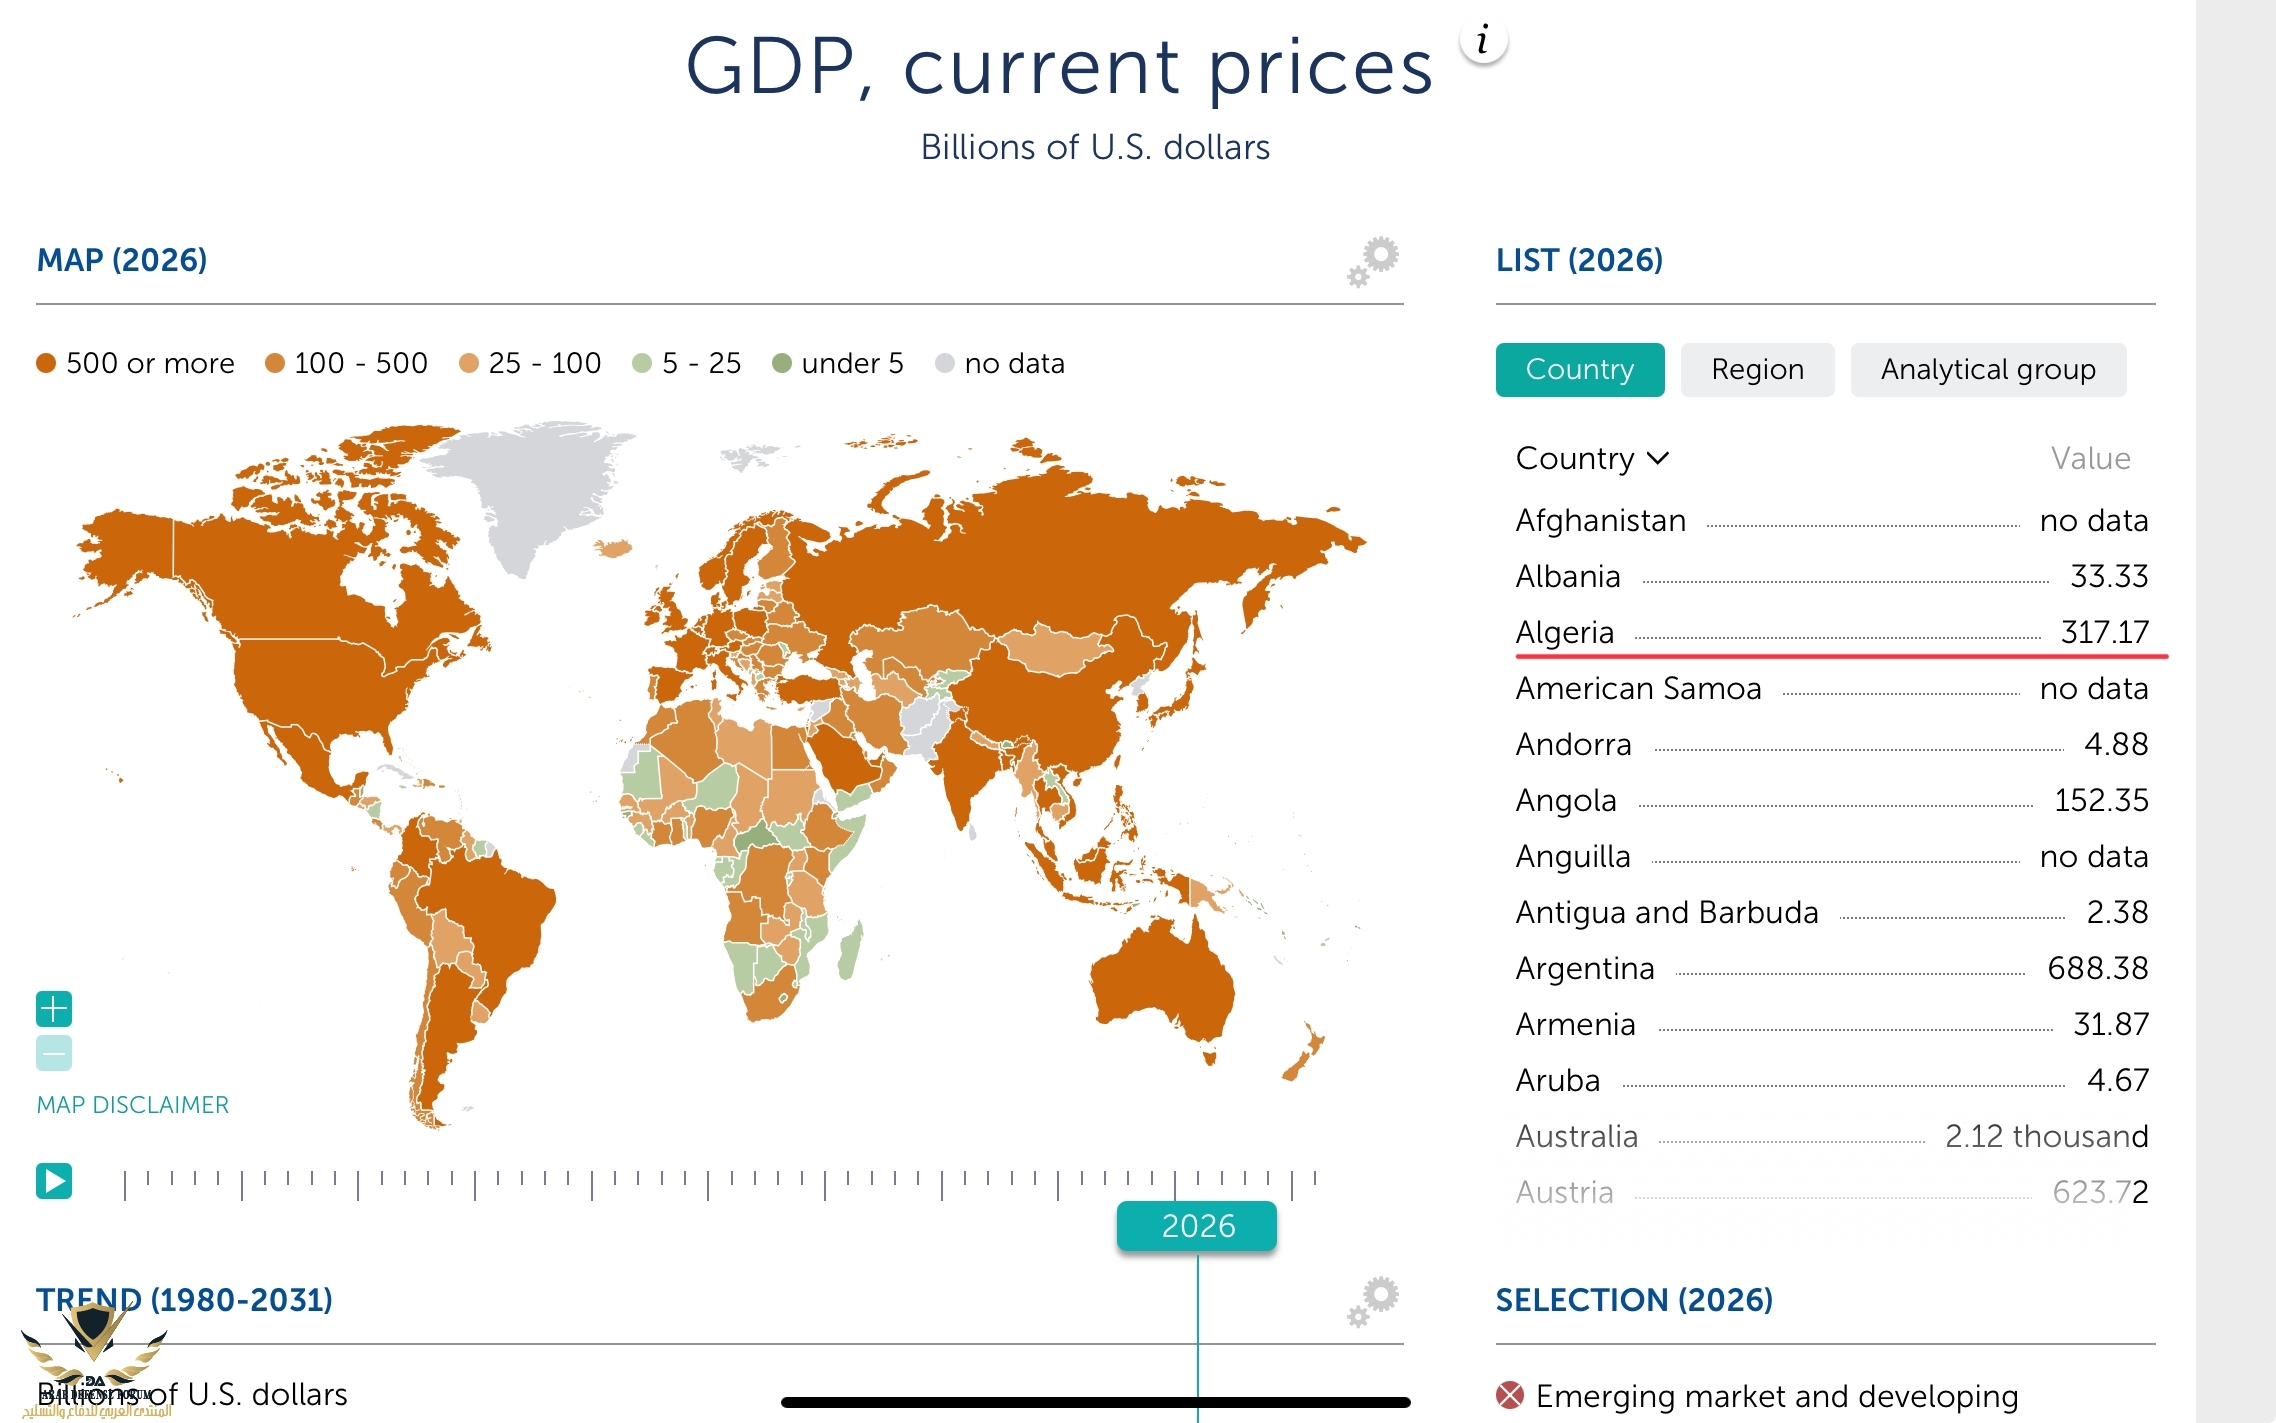
Task: Click the 2026 year slider handle
Action: pos(1197,1226)
